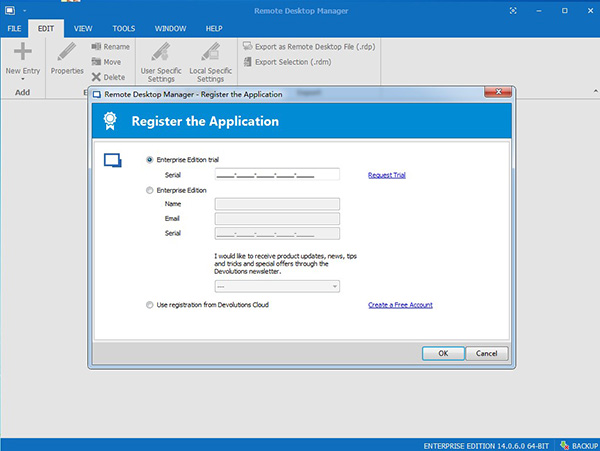Select the Enterprise Edition trial radio button

[150, 160]
